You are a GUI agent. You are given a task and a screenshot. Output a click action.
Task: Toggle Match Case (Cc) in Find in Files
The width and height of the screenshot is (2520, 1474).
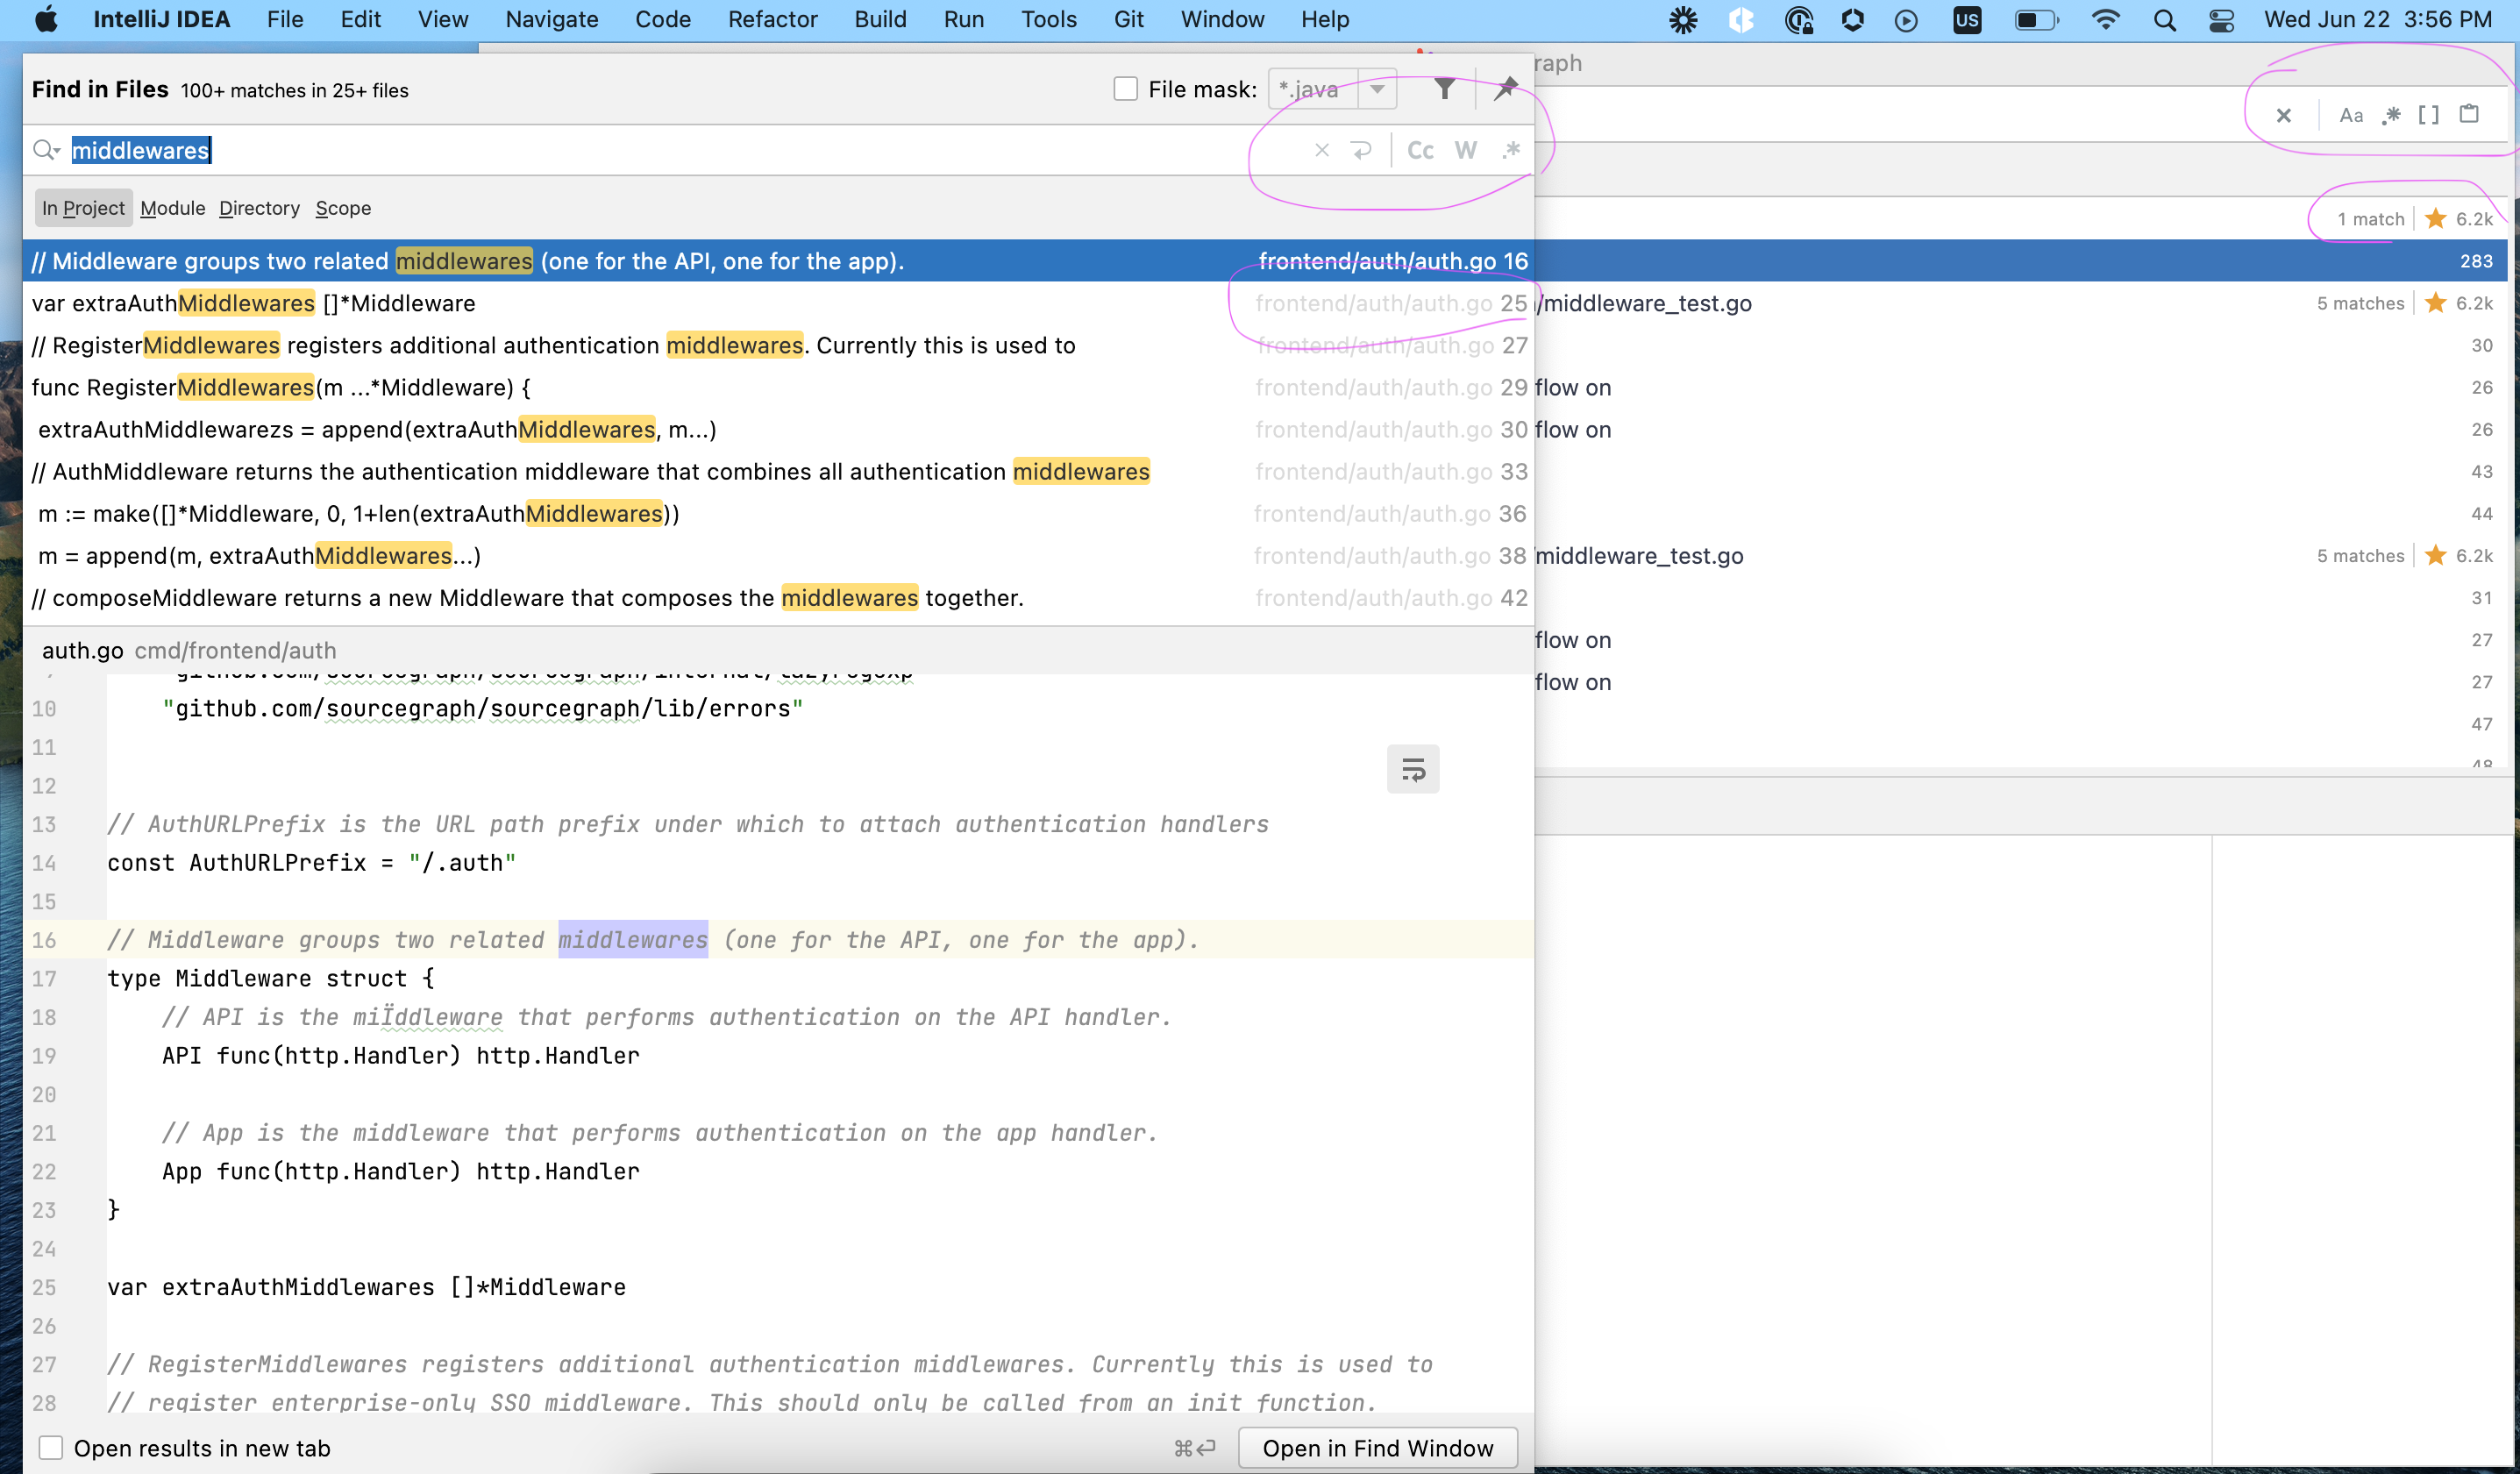(1420, 150)
